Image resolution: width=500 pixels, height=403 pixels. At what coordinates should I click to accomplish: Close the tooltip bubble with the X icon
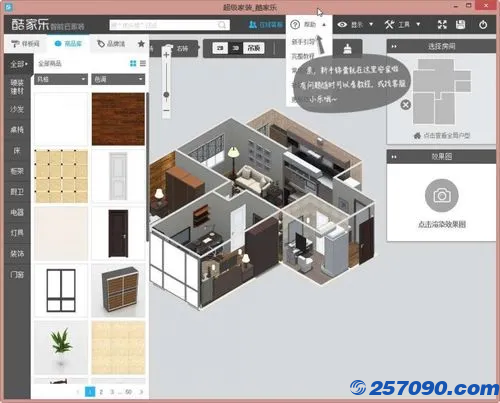coord(405,105)
